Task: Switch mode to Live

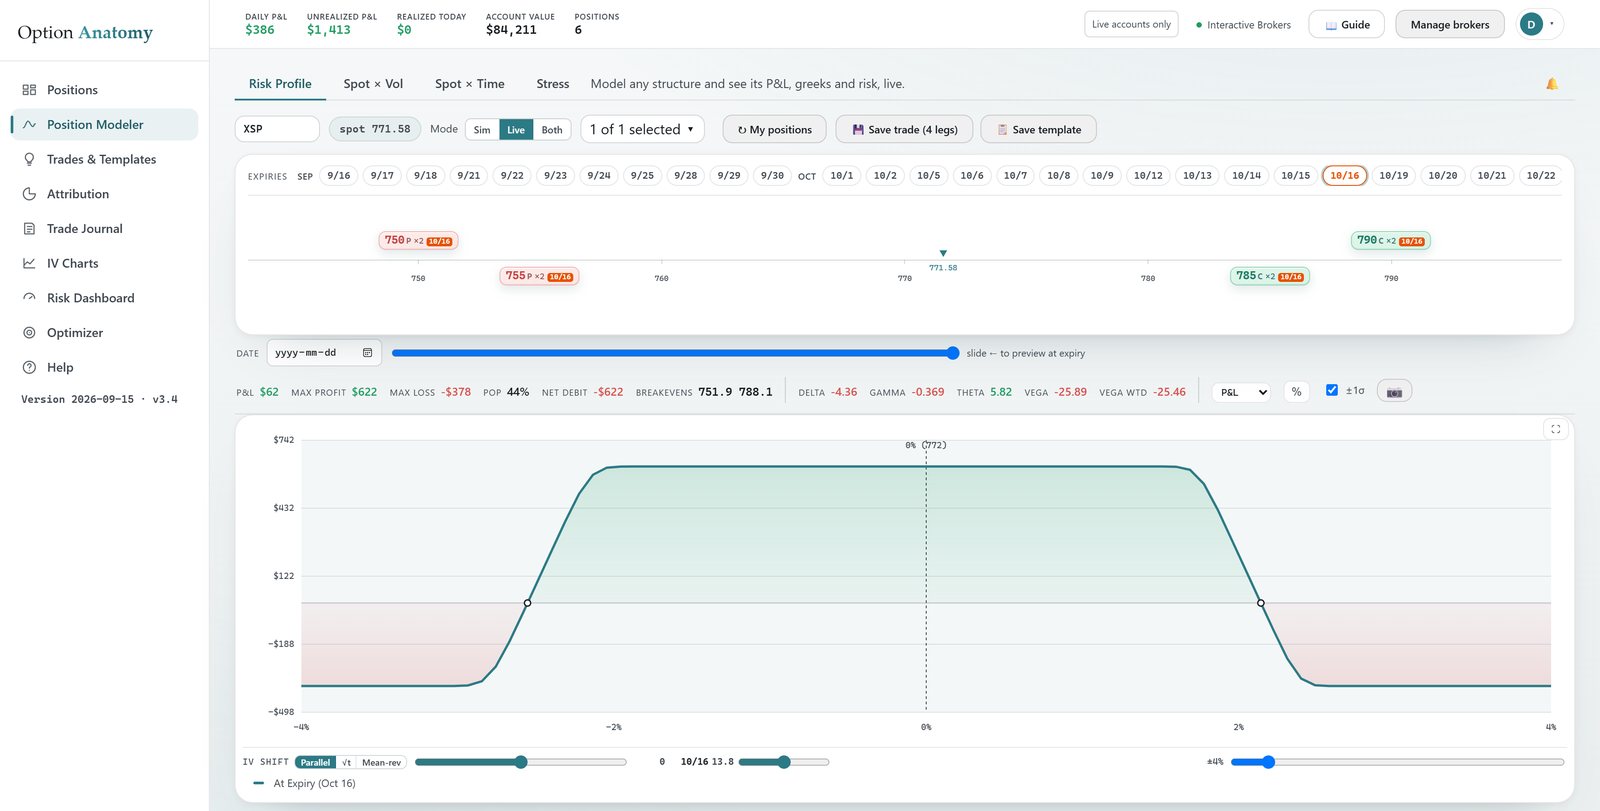Action: point(516,130)
